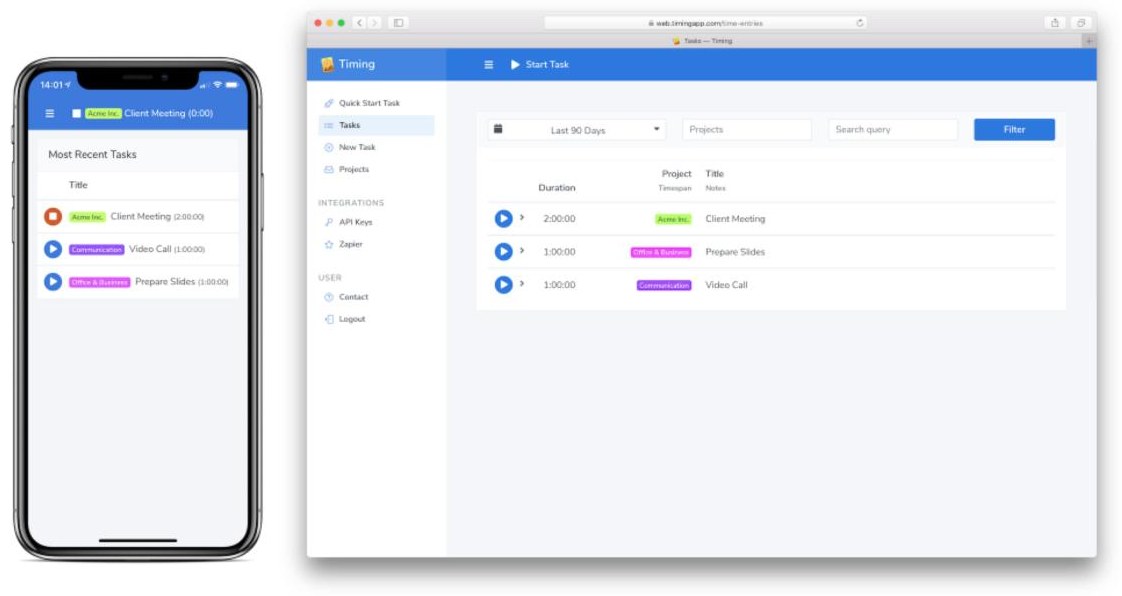Viewport: 1122px width, 596px height.
Task: Select the Tasks — Timing browser tab
Action: (x=701, y=41)
